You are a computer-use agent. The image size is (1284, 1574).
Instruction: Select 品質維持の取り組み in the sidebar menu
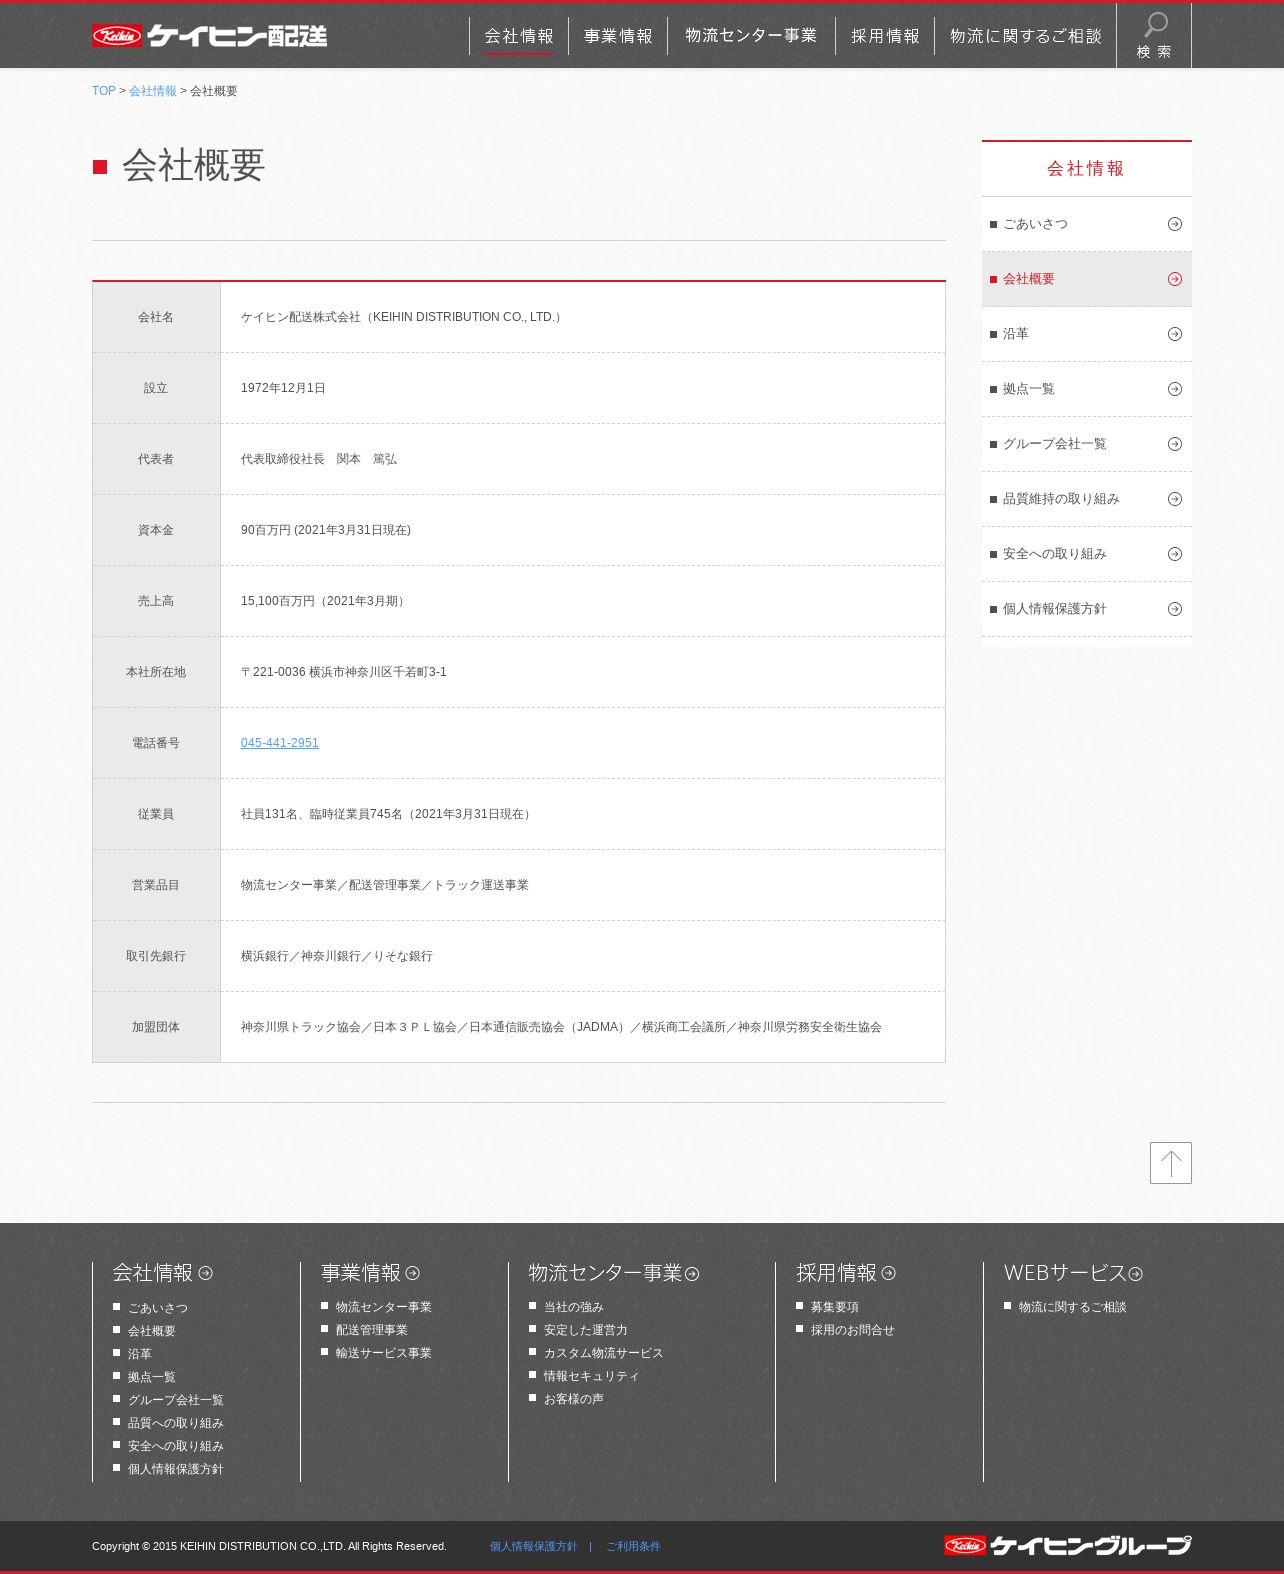click(1087, 499)
